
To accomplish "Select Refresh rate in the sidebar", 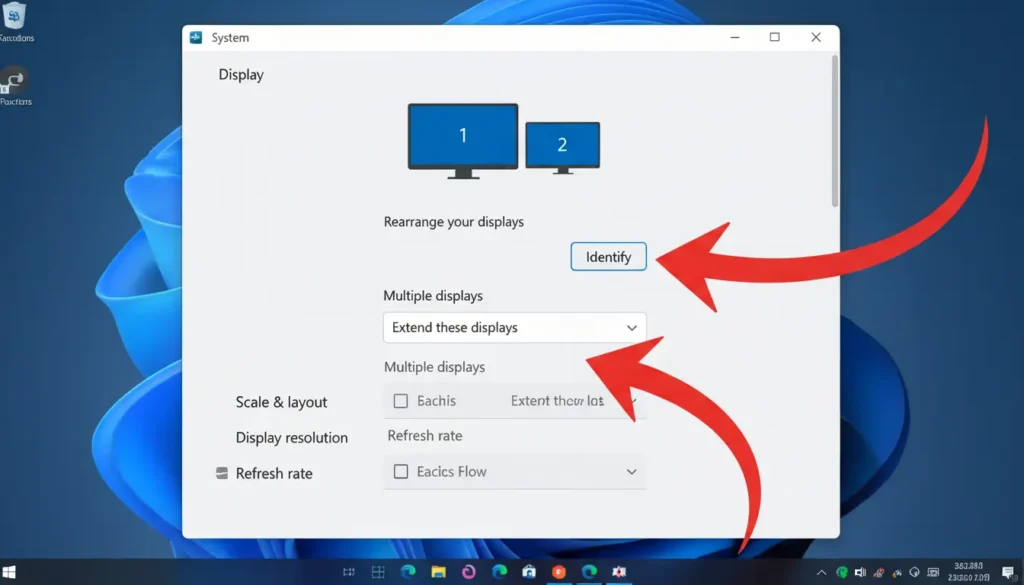I will point(275,473).
